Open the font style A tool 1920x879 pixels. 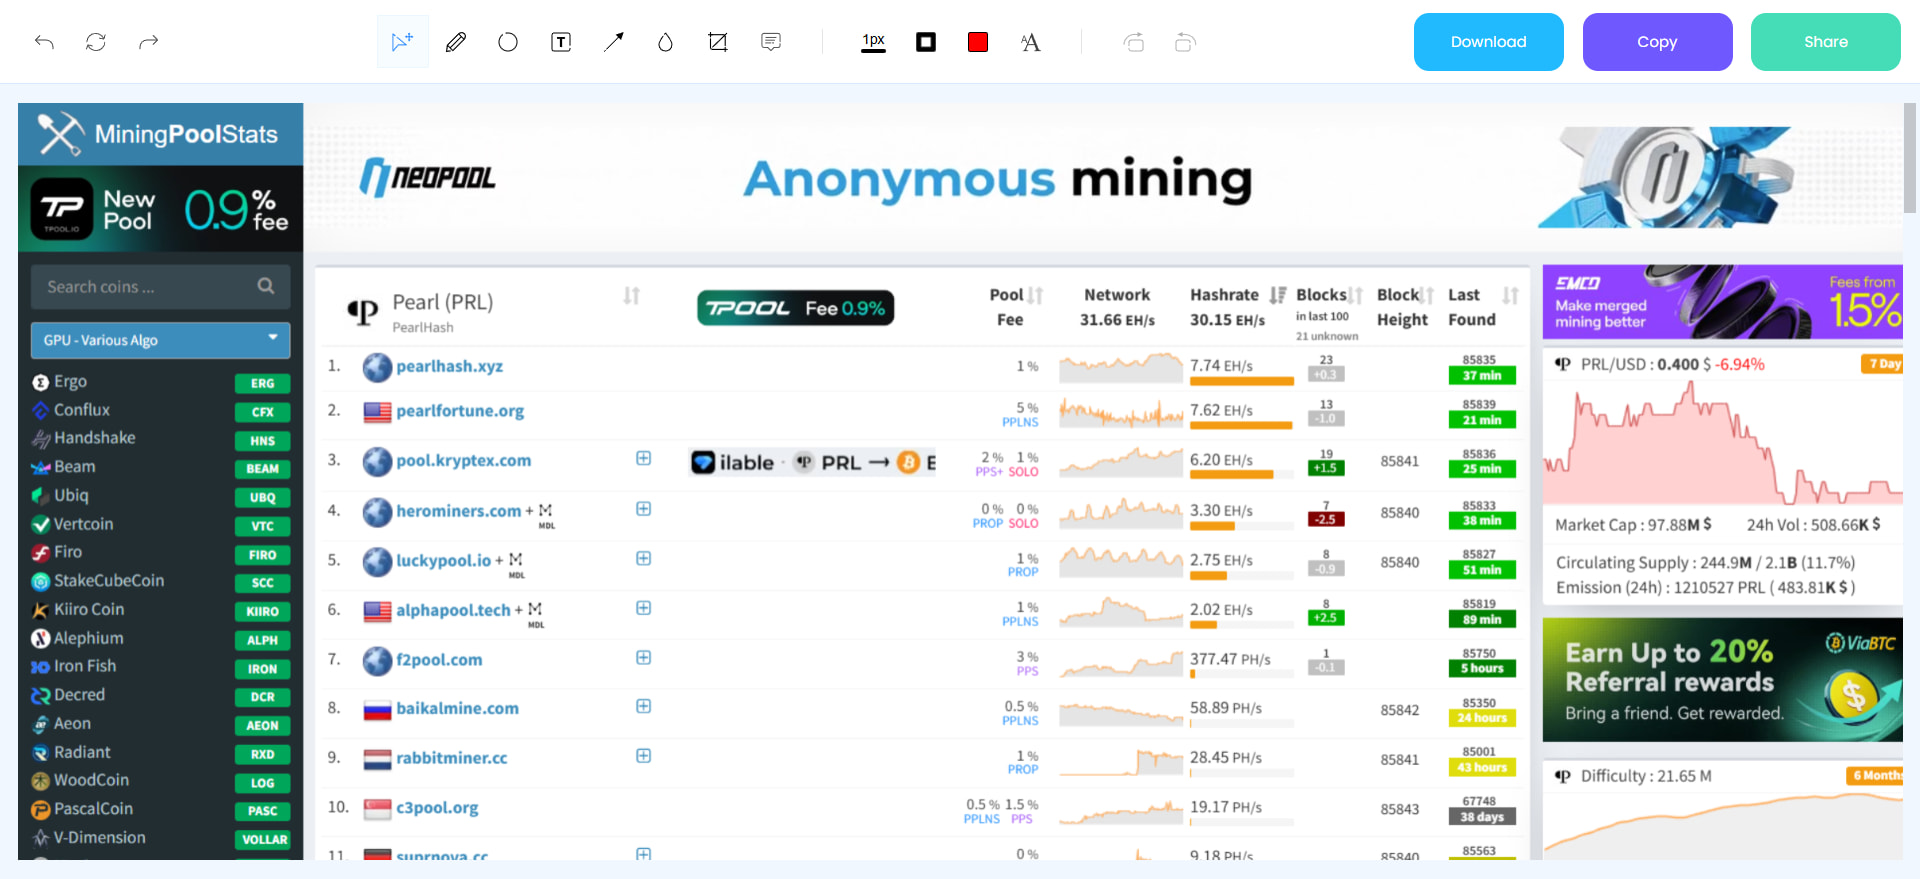point(1030,42)
